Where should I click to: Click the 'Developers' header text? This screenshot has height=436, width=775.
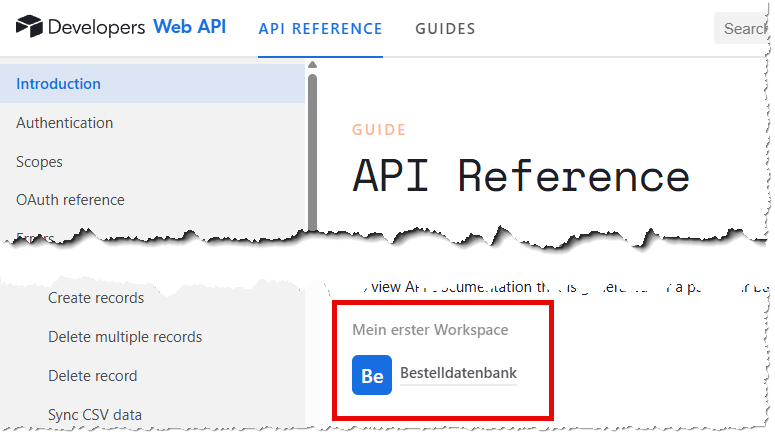pyautogui.click(x=96, y=27)
